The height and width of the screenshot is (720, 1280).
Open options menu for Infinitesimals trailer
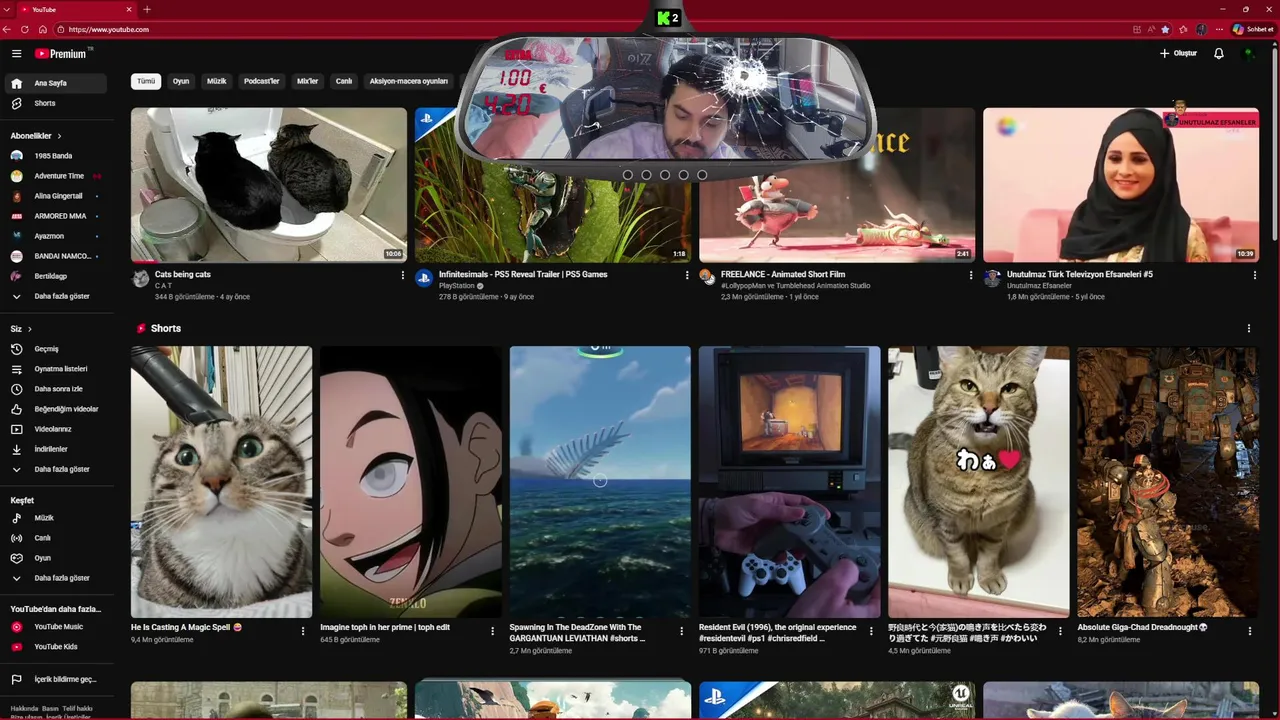[687, 275]
